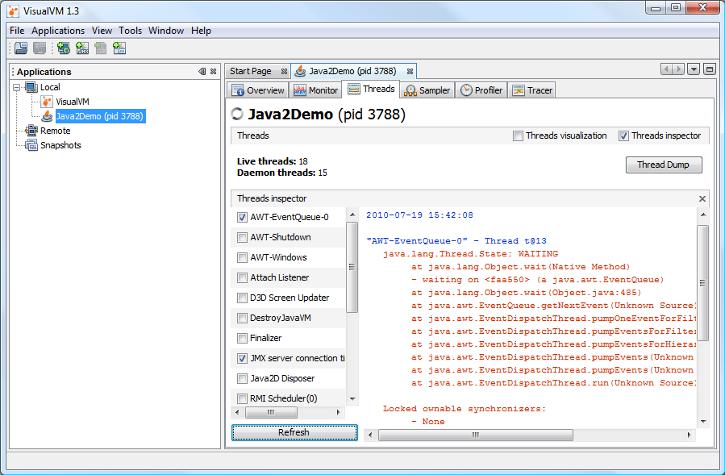Viewport: 725px width, 475px height.
Task: Click the Thread Dump button
Action: pos(663,165)
